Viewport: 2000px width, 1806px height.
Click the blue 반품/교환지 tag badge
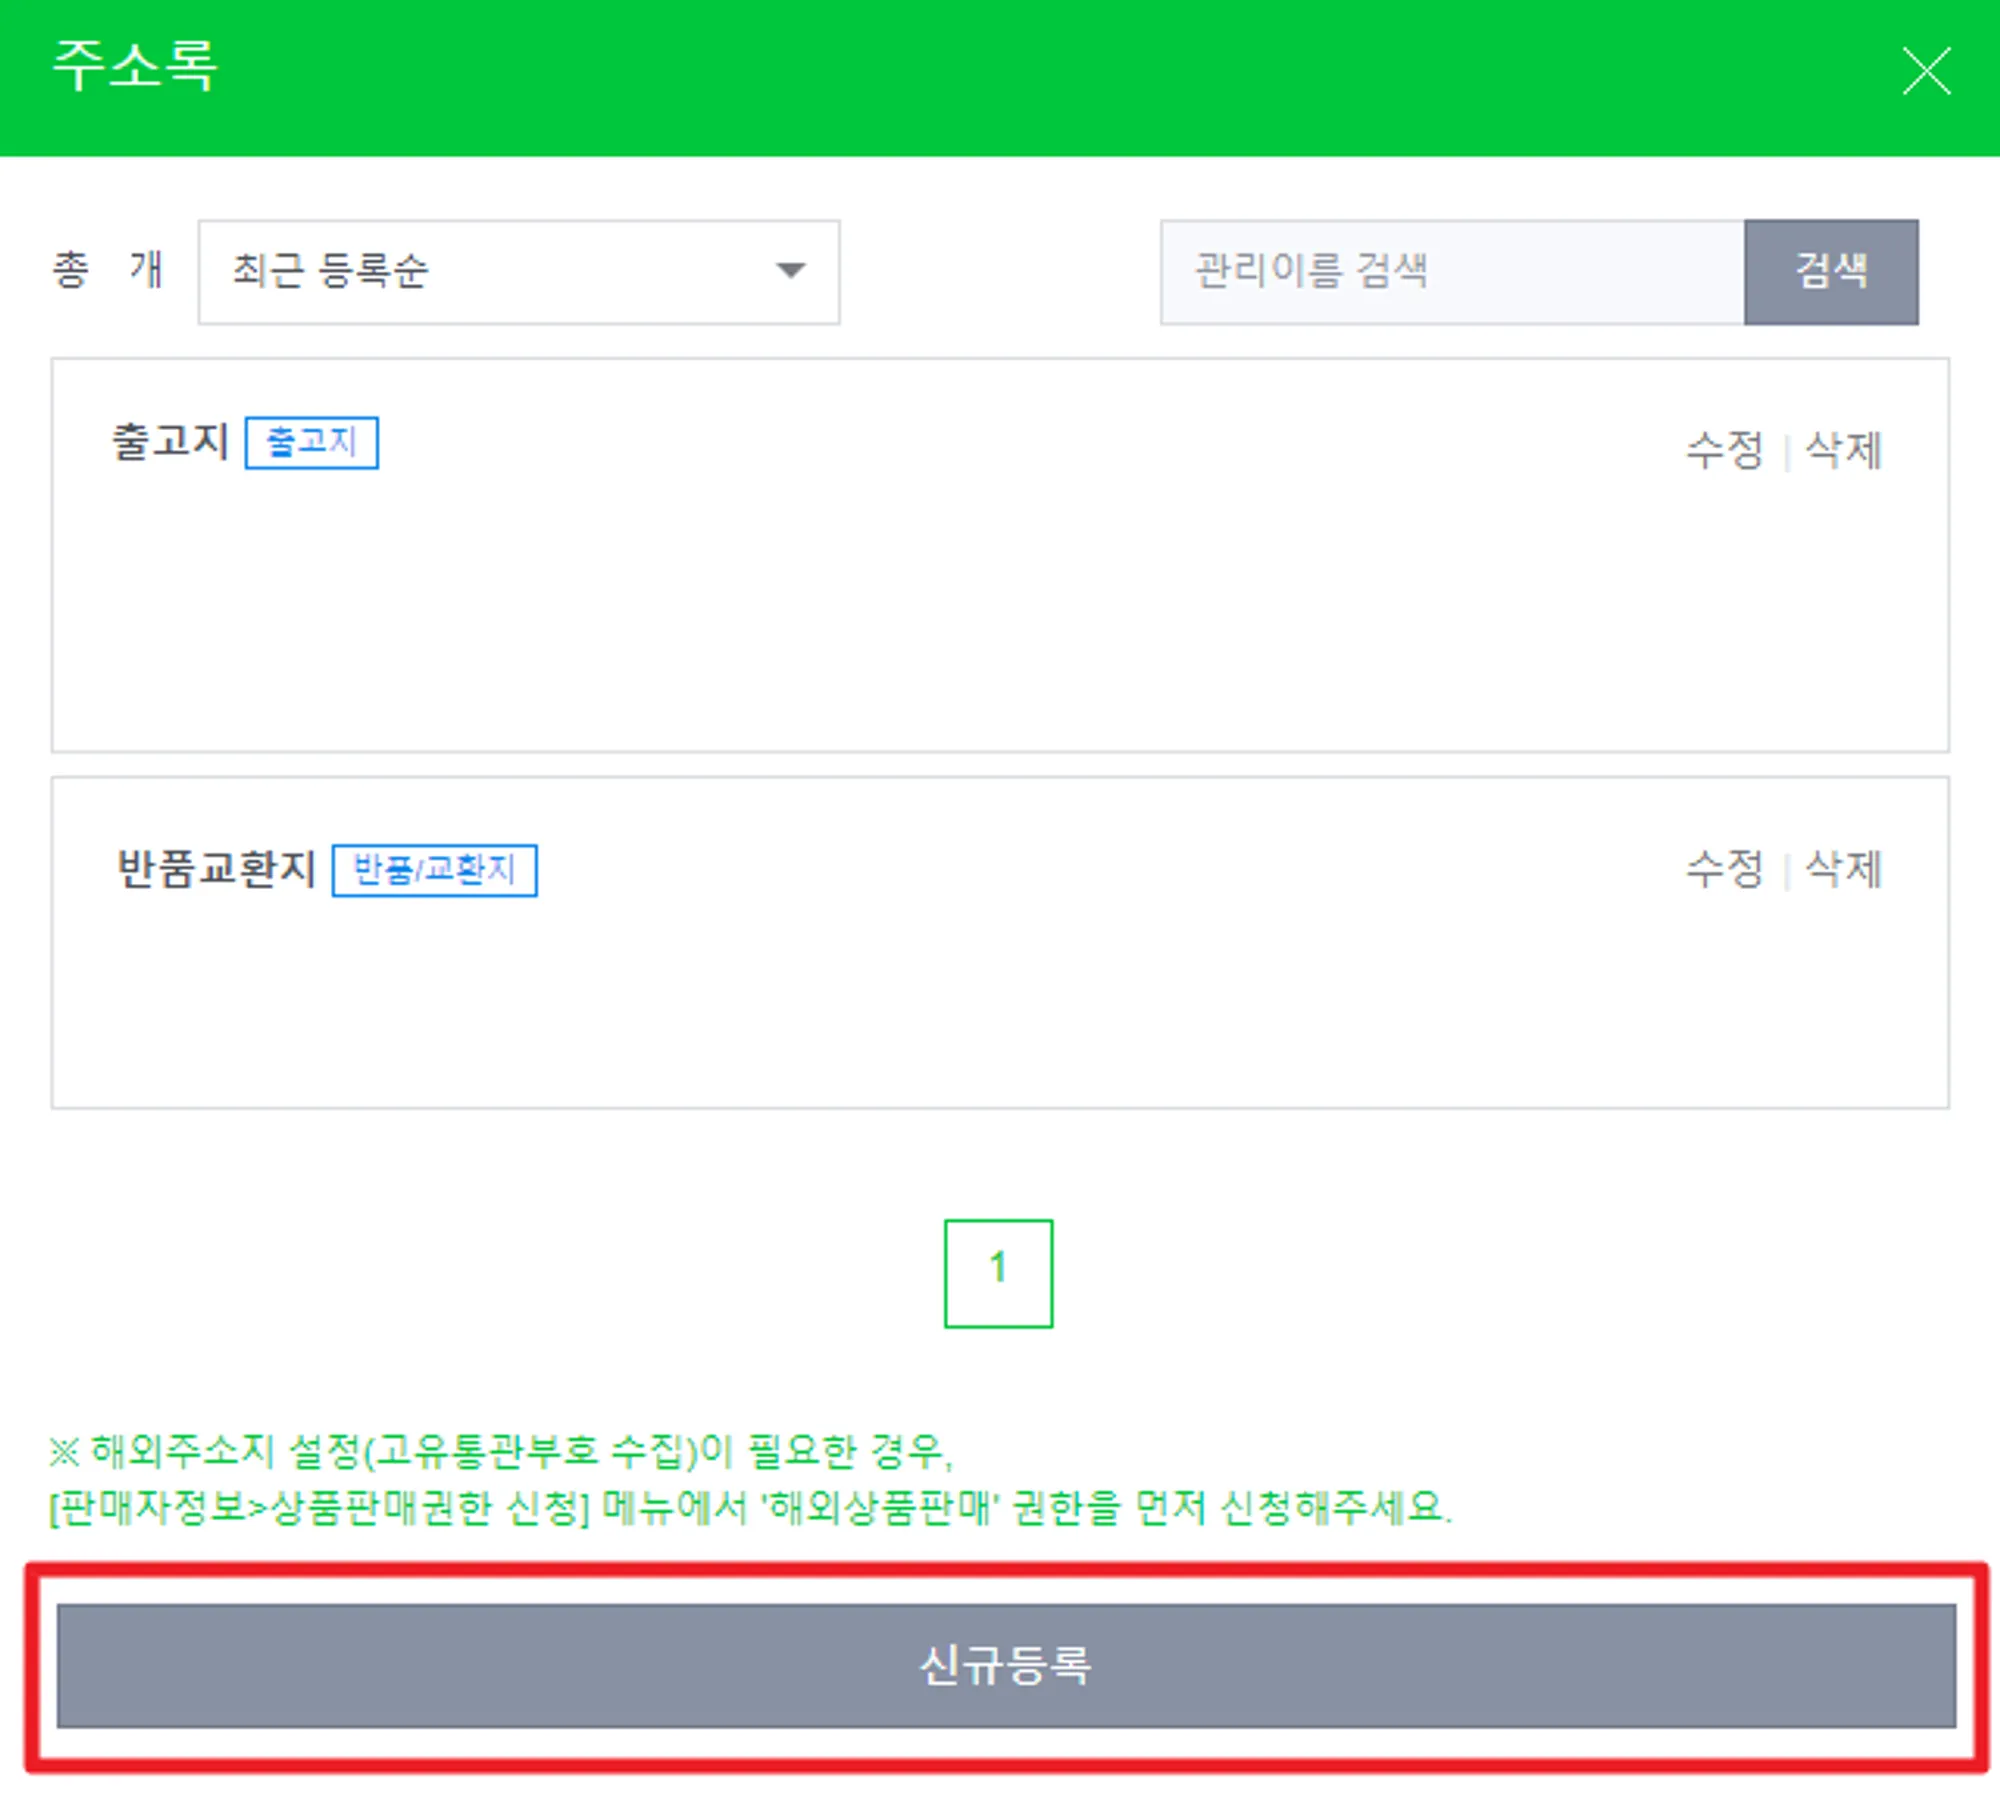pyautogui.click(x=434, y=869)
